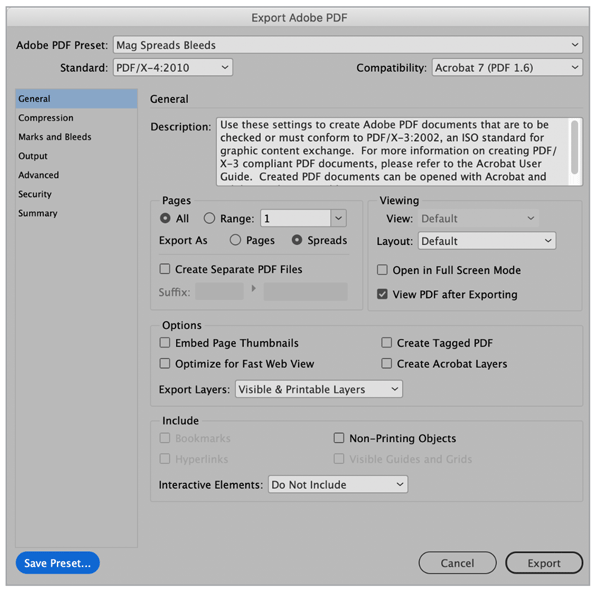Viewport: 600px width, 594px height.
Task: Open the Adobe PDF Preset dropdown
Action: (x=347, y=45)
